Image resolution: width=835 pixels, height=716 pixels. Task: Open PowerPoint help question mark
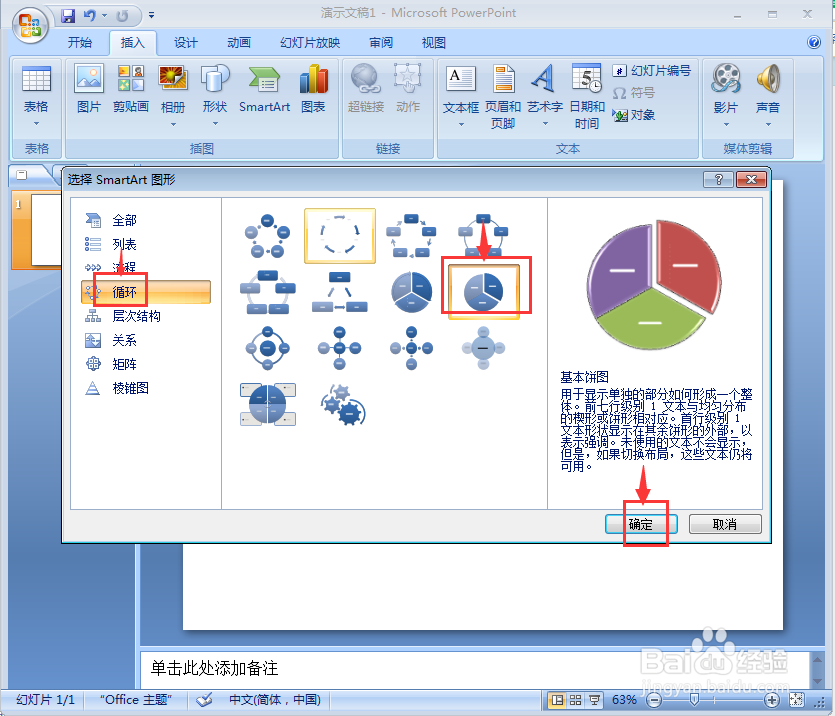[814, 42]
